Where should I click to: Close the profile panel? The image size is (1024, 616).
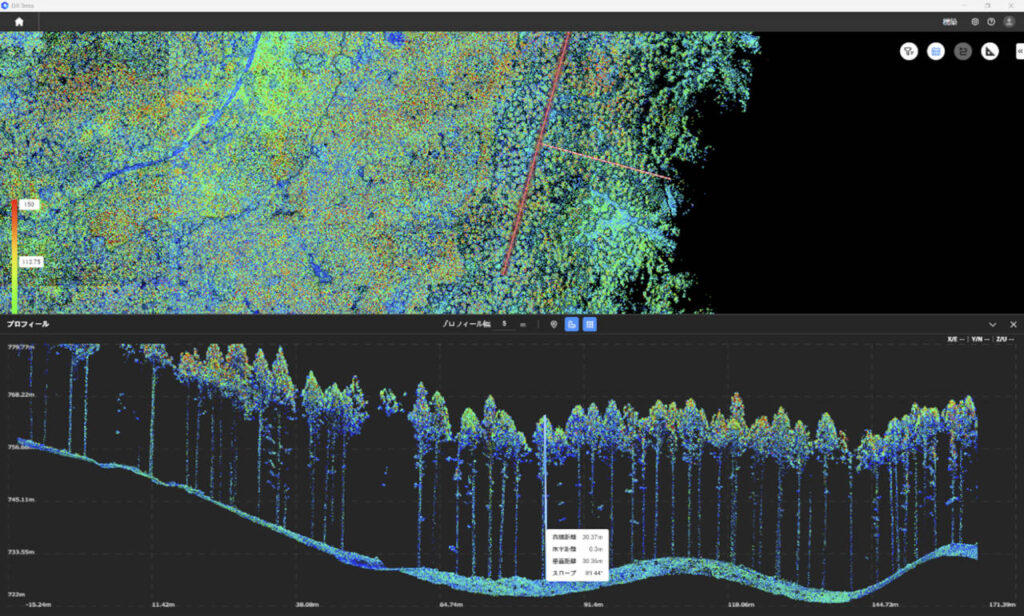[x=1013, y=324]
